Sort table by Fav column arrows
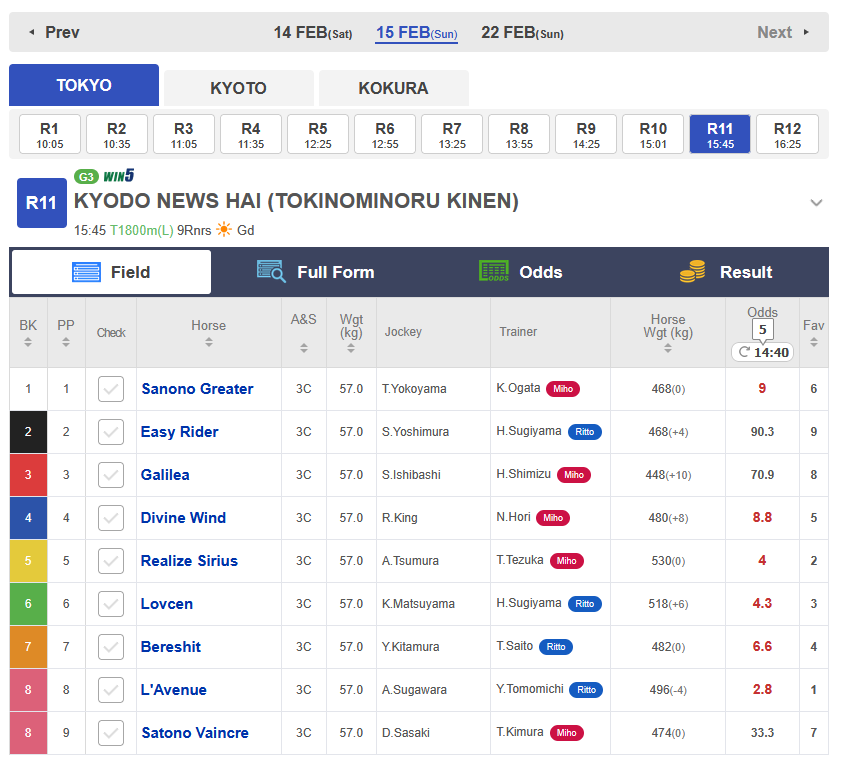Image resolution: width=844 pixels, height=765 pixels. pyautogui.click(x=814, y=342)
